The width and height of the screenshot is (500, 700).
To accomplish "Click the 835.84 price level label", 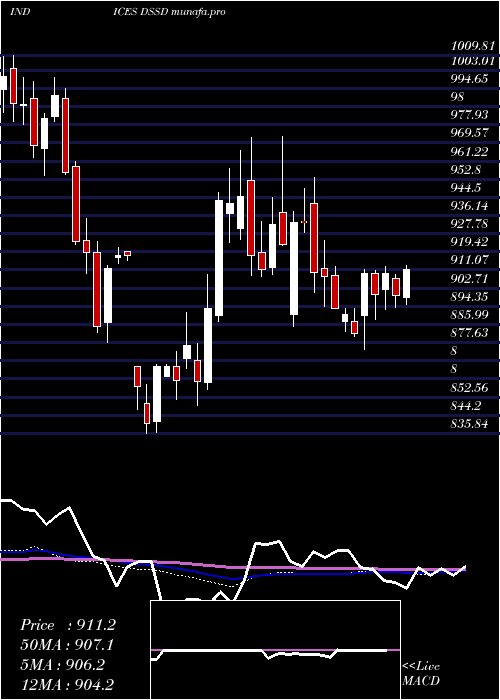I will click(x=469, y=424).
